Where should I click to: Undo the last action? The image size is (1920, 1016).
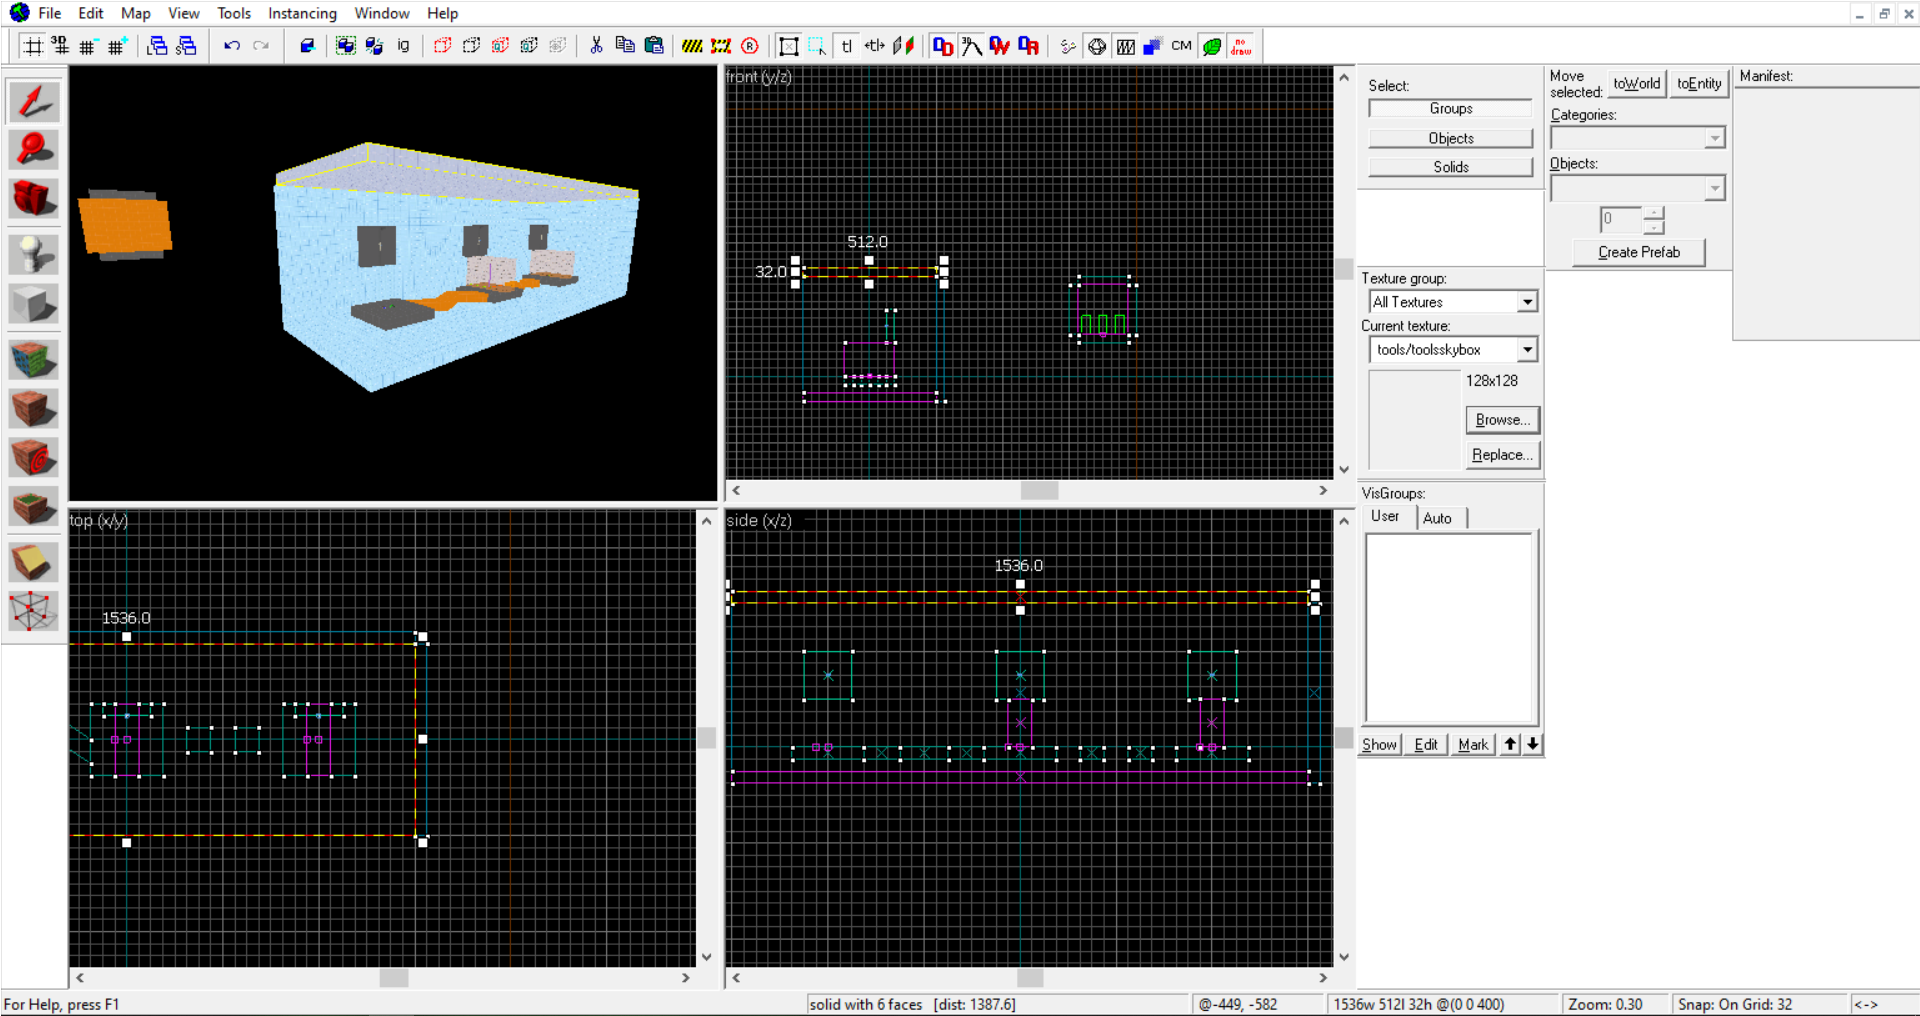click(x=232, y=46)
